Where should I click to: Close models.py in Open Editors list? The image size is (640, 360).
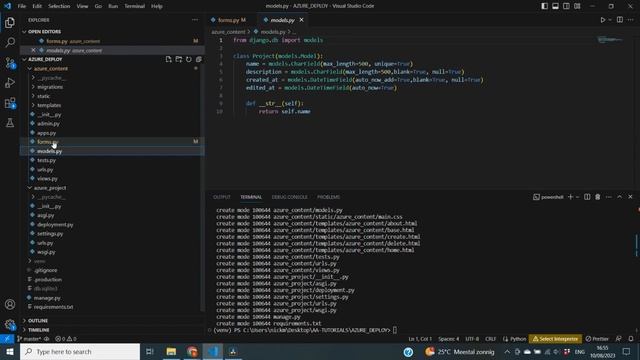click(x=33, y=50)
